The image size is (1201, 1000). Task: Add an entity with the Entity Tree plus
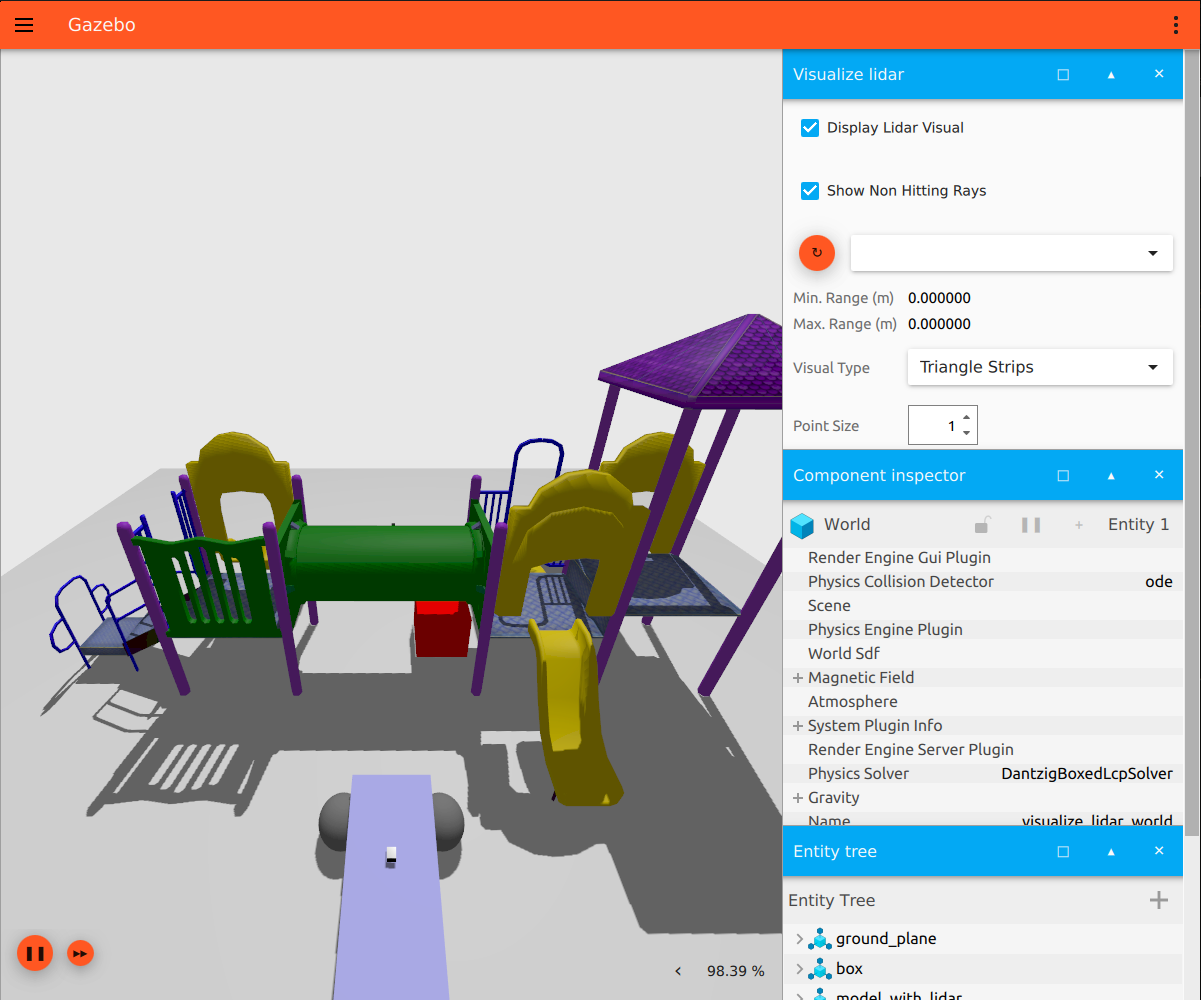coord(1158,901)
